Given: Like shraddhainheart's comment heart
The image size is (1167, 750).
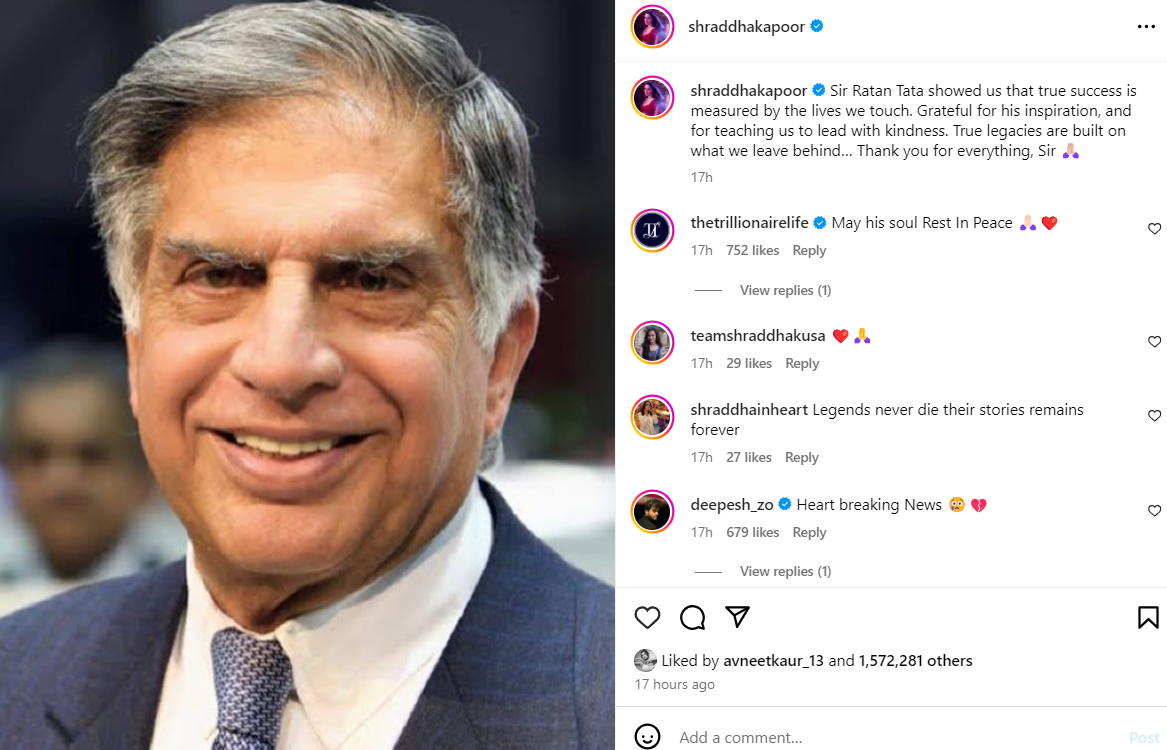Looking at the screenshot, I should [1154, 416].
